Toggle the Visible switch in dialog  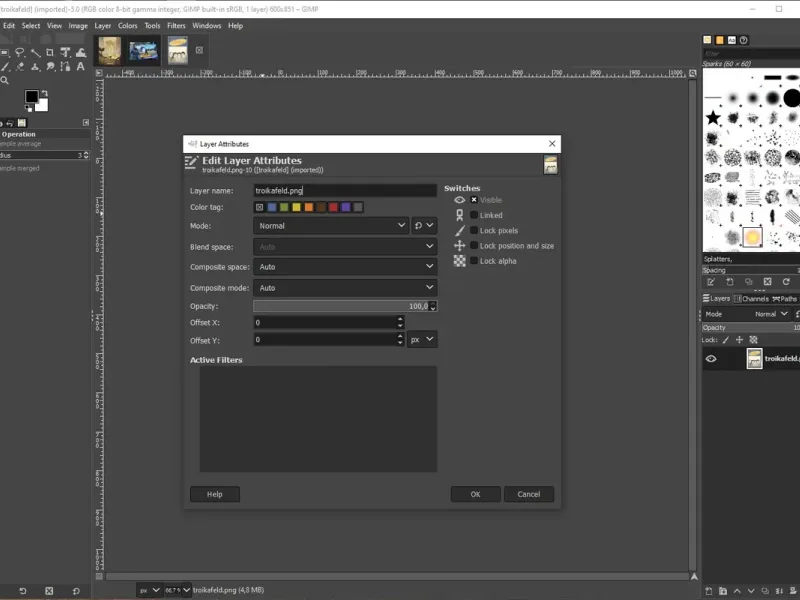(475, 200)
